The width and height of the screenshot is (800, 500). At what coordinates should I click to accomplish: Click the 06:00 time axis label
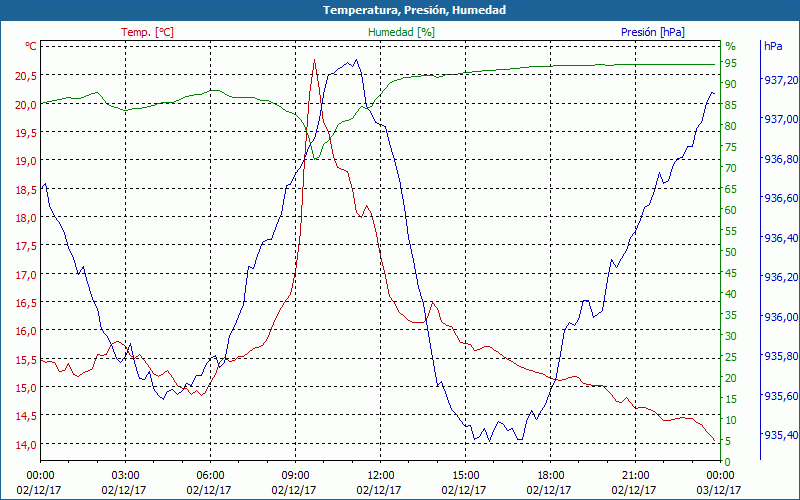click(x=210, y=476)
